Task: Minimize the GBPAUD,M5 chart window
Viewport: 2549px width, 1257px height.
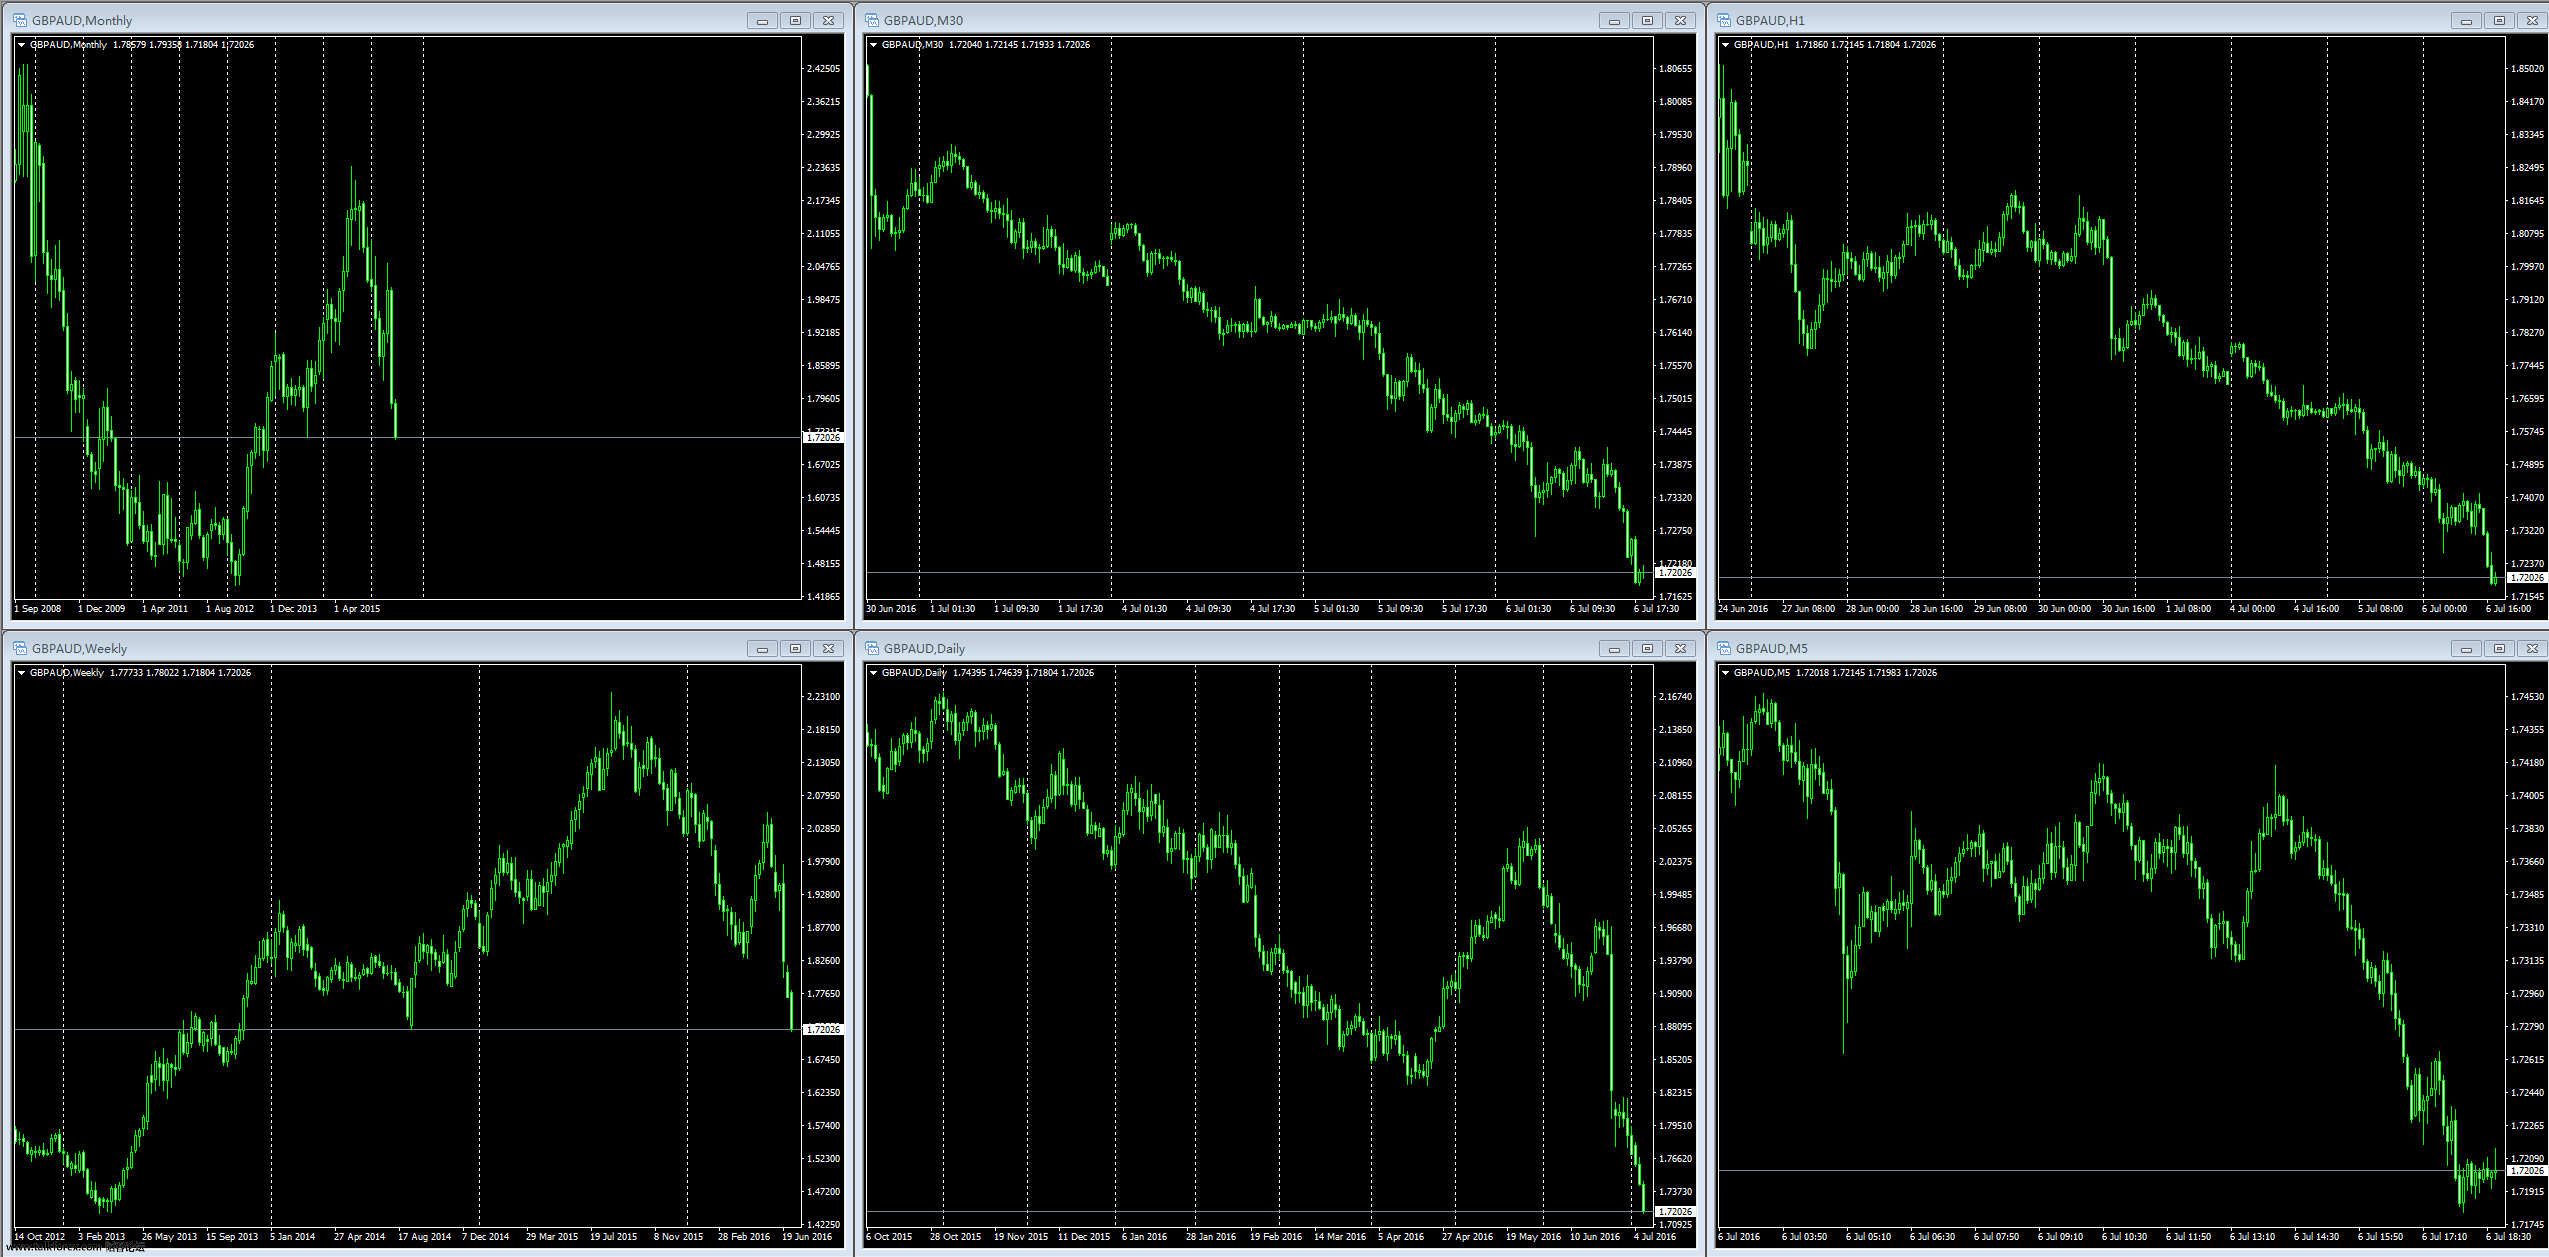Action: click(x=2466, y=648)
